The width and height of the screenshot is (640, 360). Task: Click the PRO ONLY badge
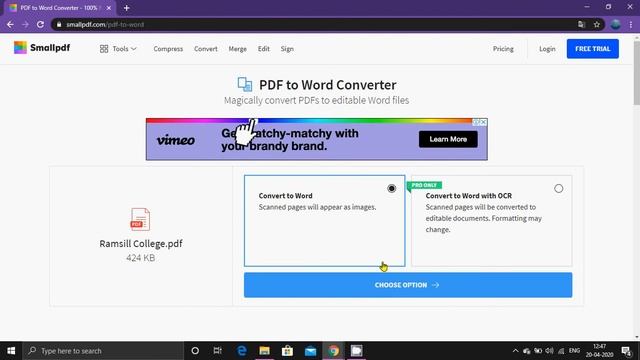[424, 185]
